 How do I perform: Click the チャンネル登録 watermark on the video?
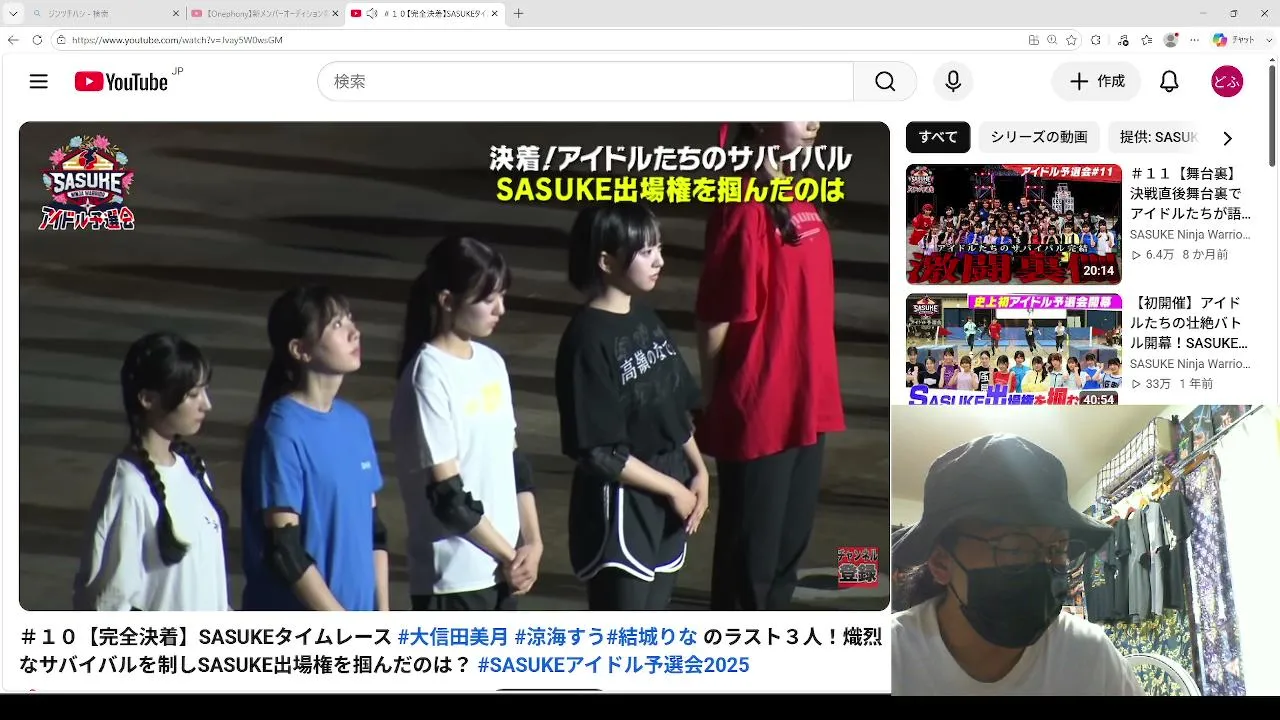(857, 566)
